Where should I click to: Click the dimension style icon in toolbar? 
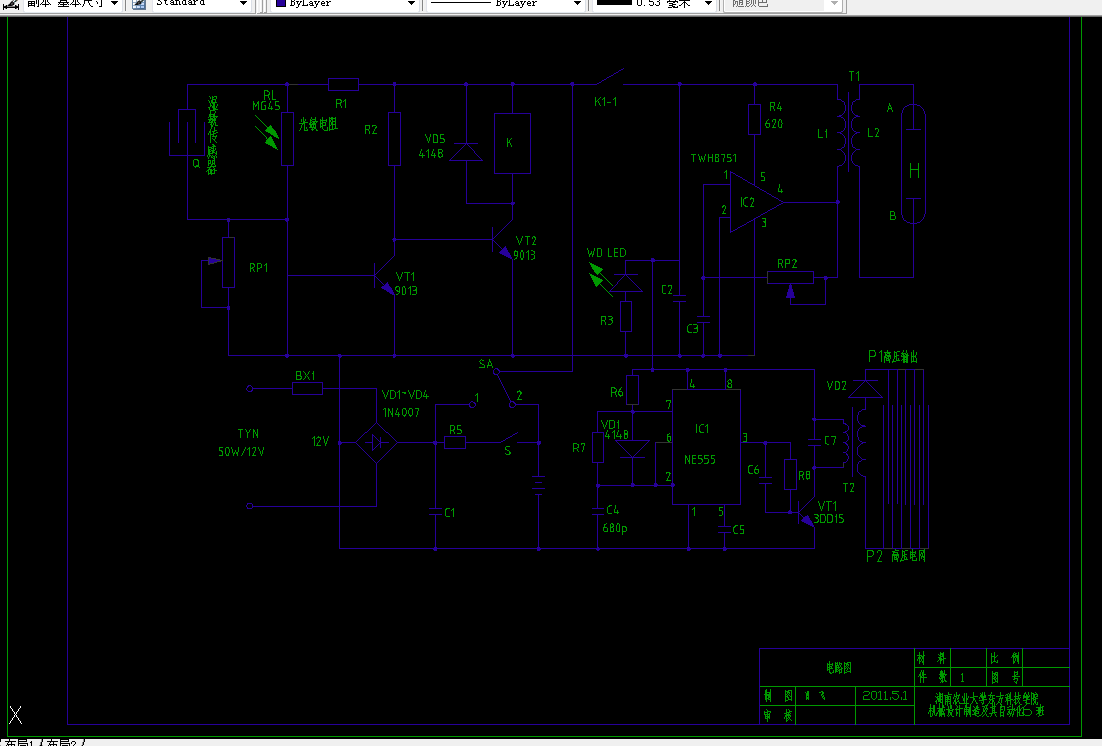[x=11, y=4]
